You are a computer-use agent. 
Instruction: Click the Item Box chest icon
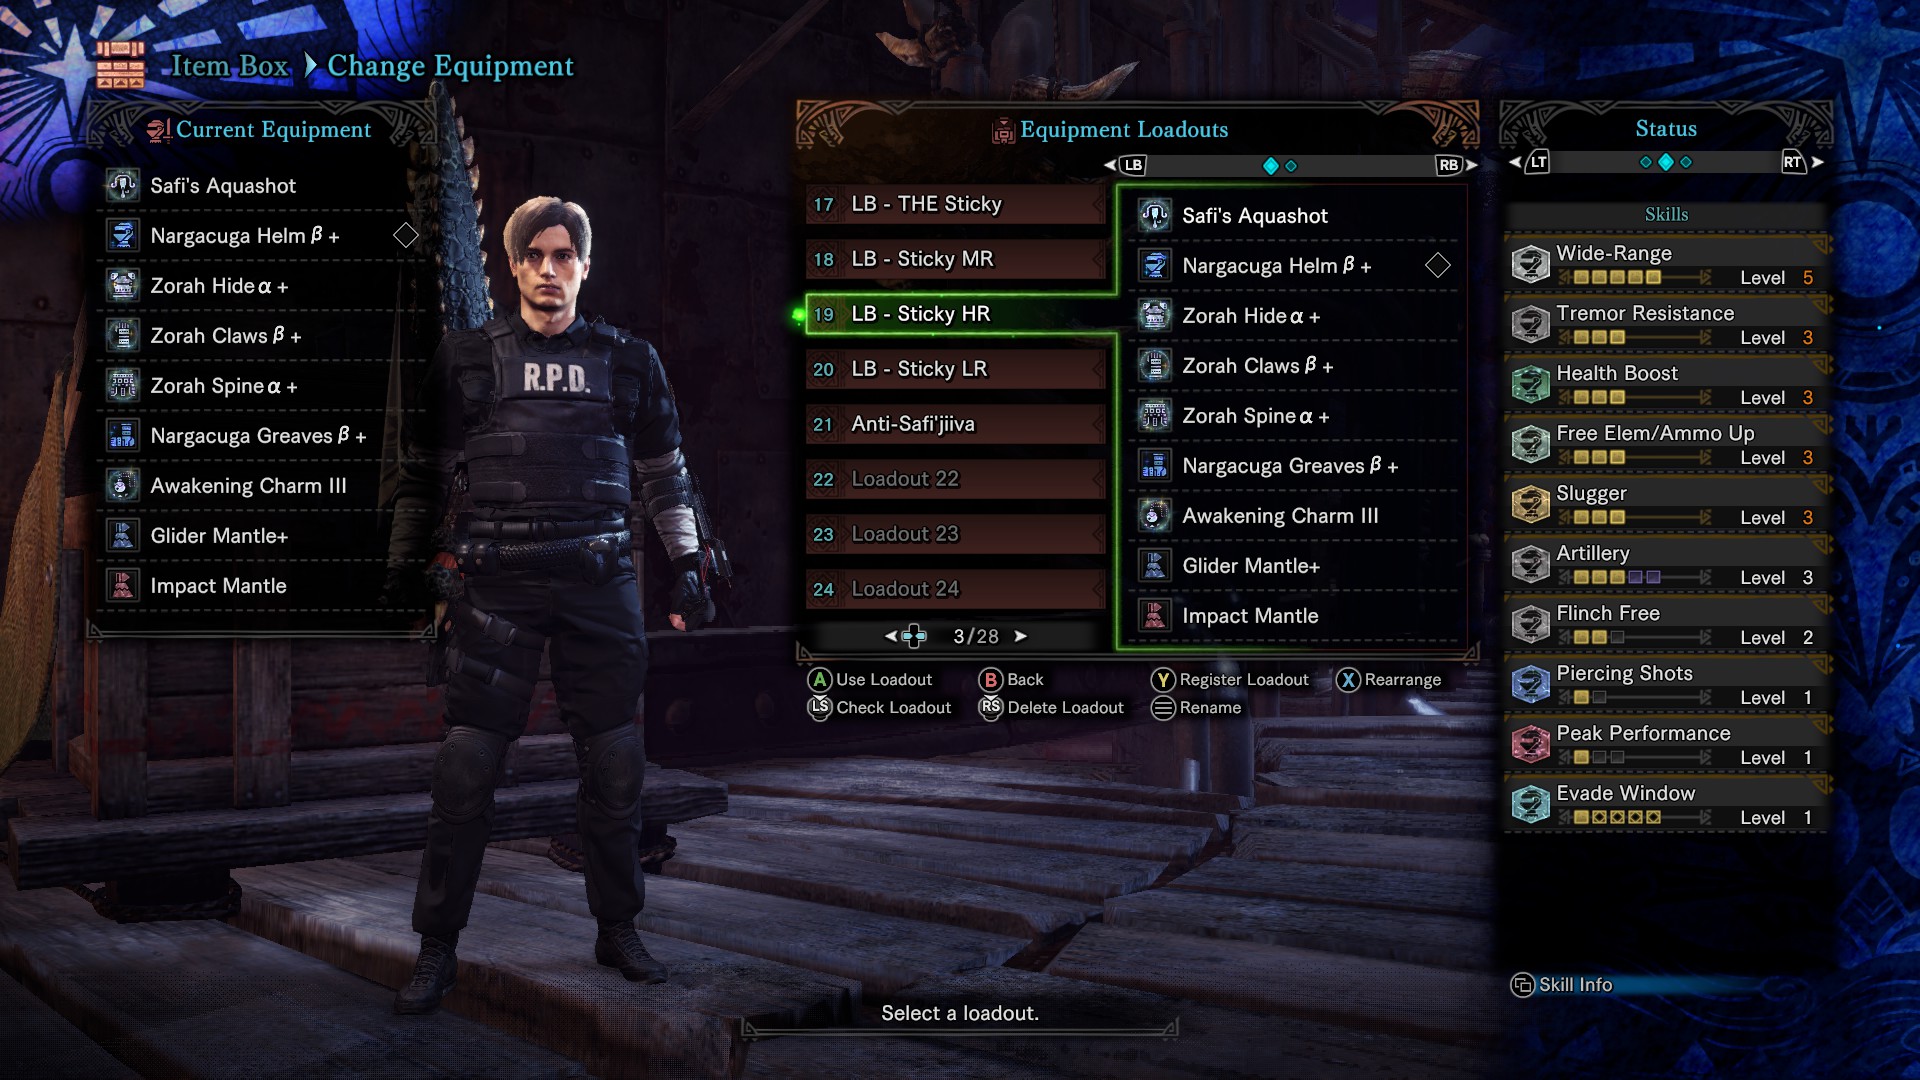[121, 65]
